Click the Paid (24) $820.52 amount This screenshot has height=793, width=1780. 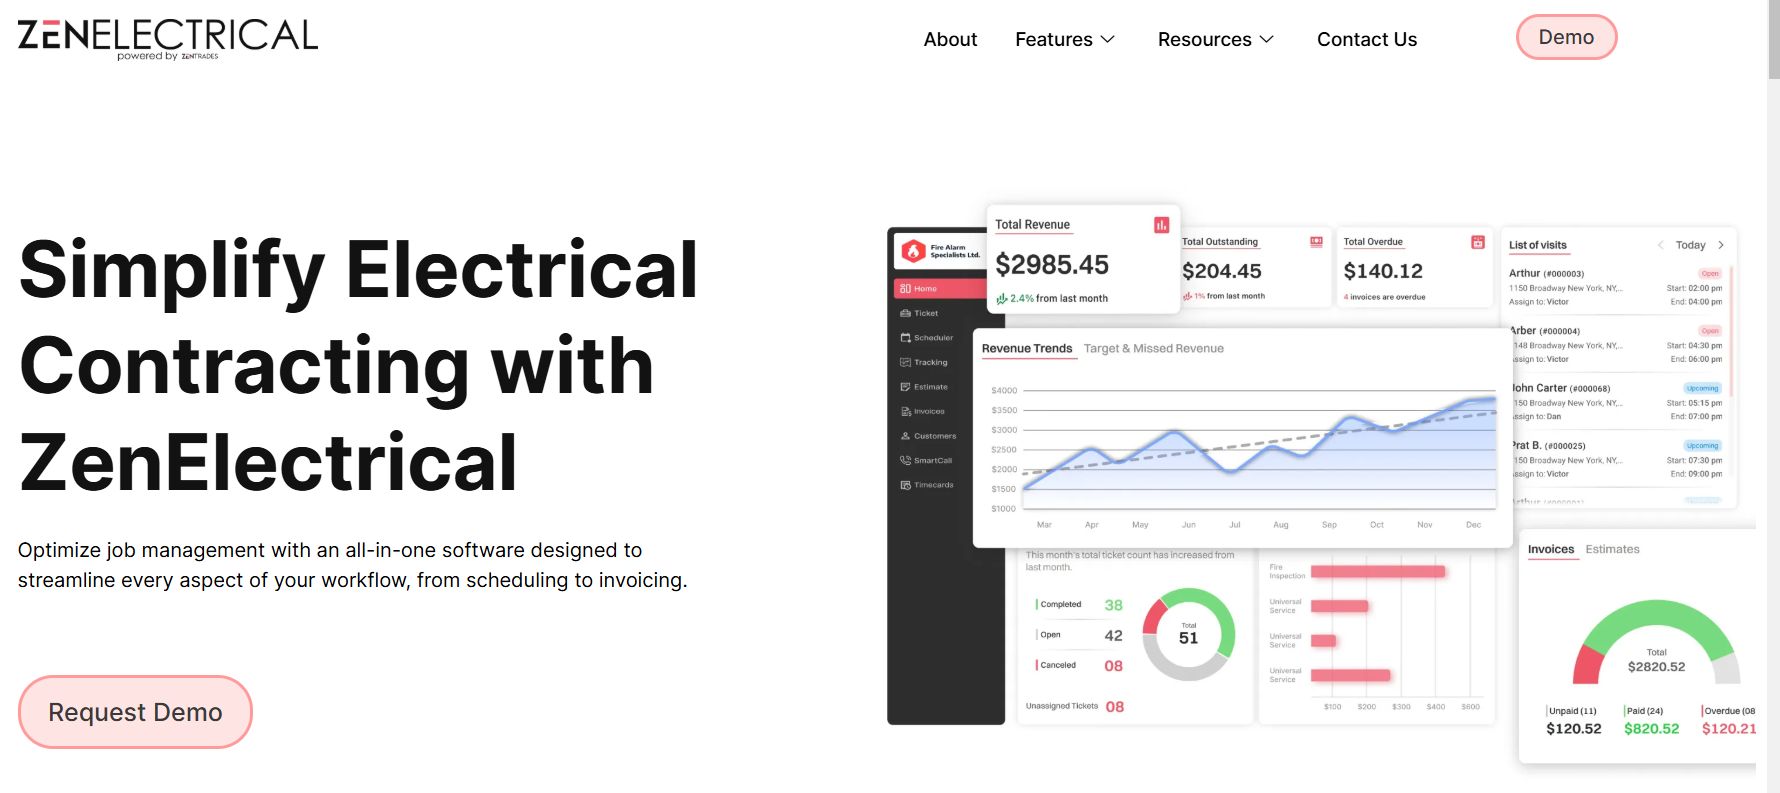click(1651, 729)
